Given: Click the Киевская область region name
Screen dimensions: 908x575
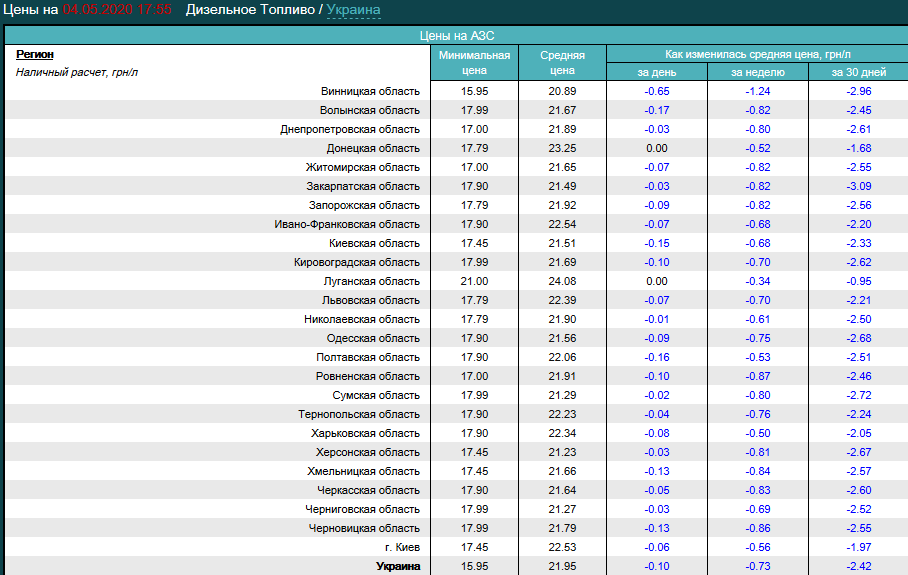Looking at the screenshot, I should pyautogui.click(x=374, y=243).
